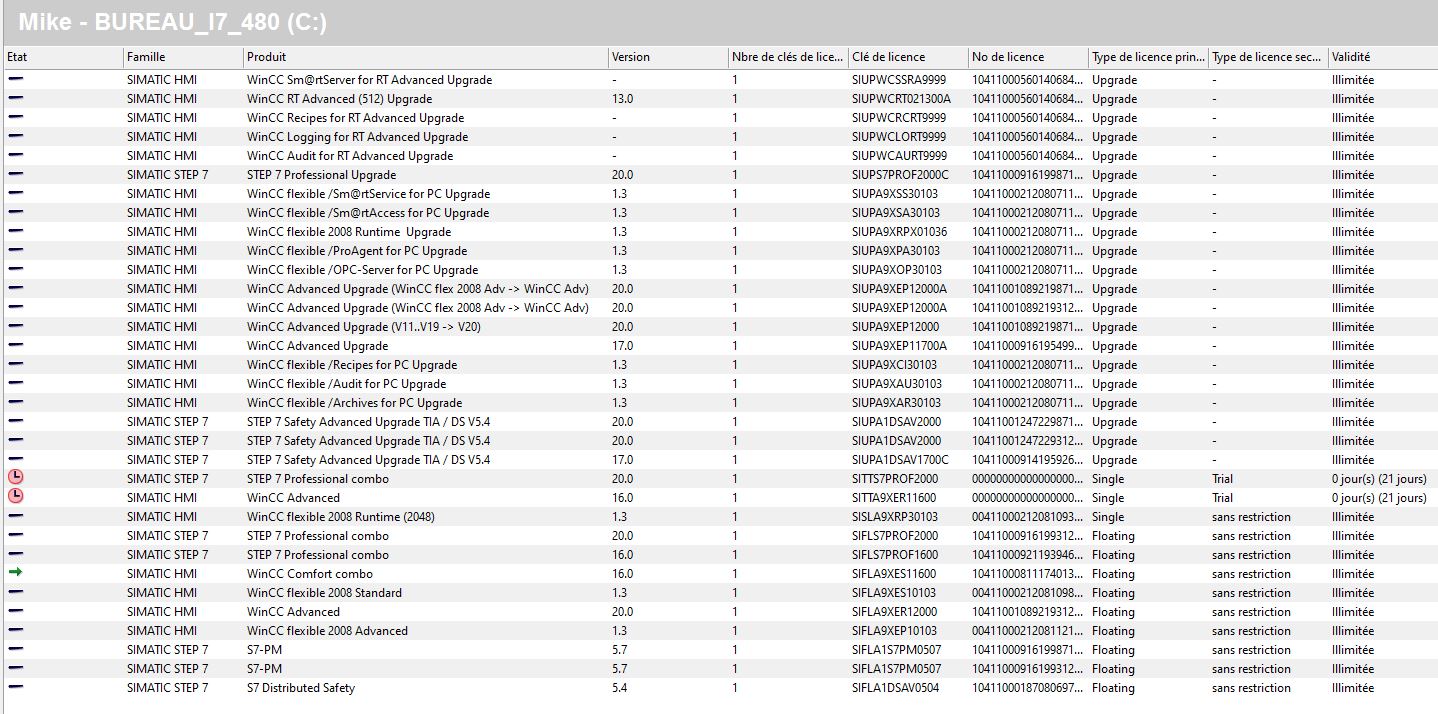Click status dash icon for WinCC Sm@rtServer row
The width and height of the screenshot is (1438, 714).
point(15,79)
